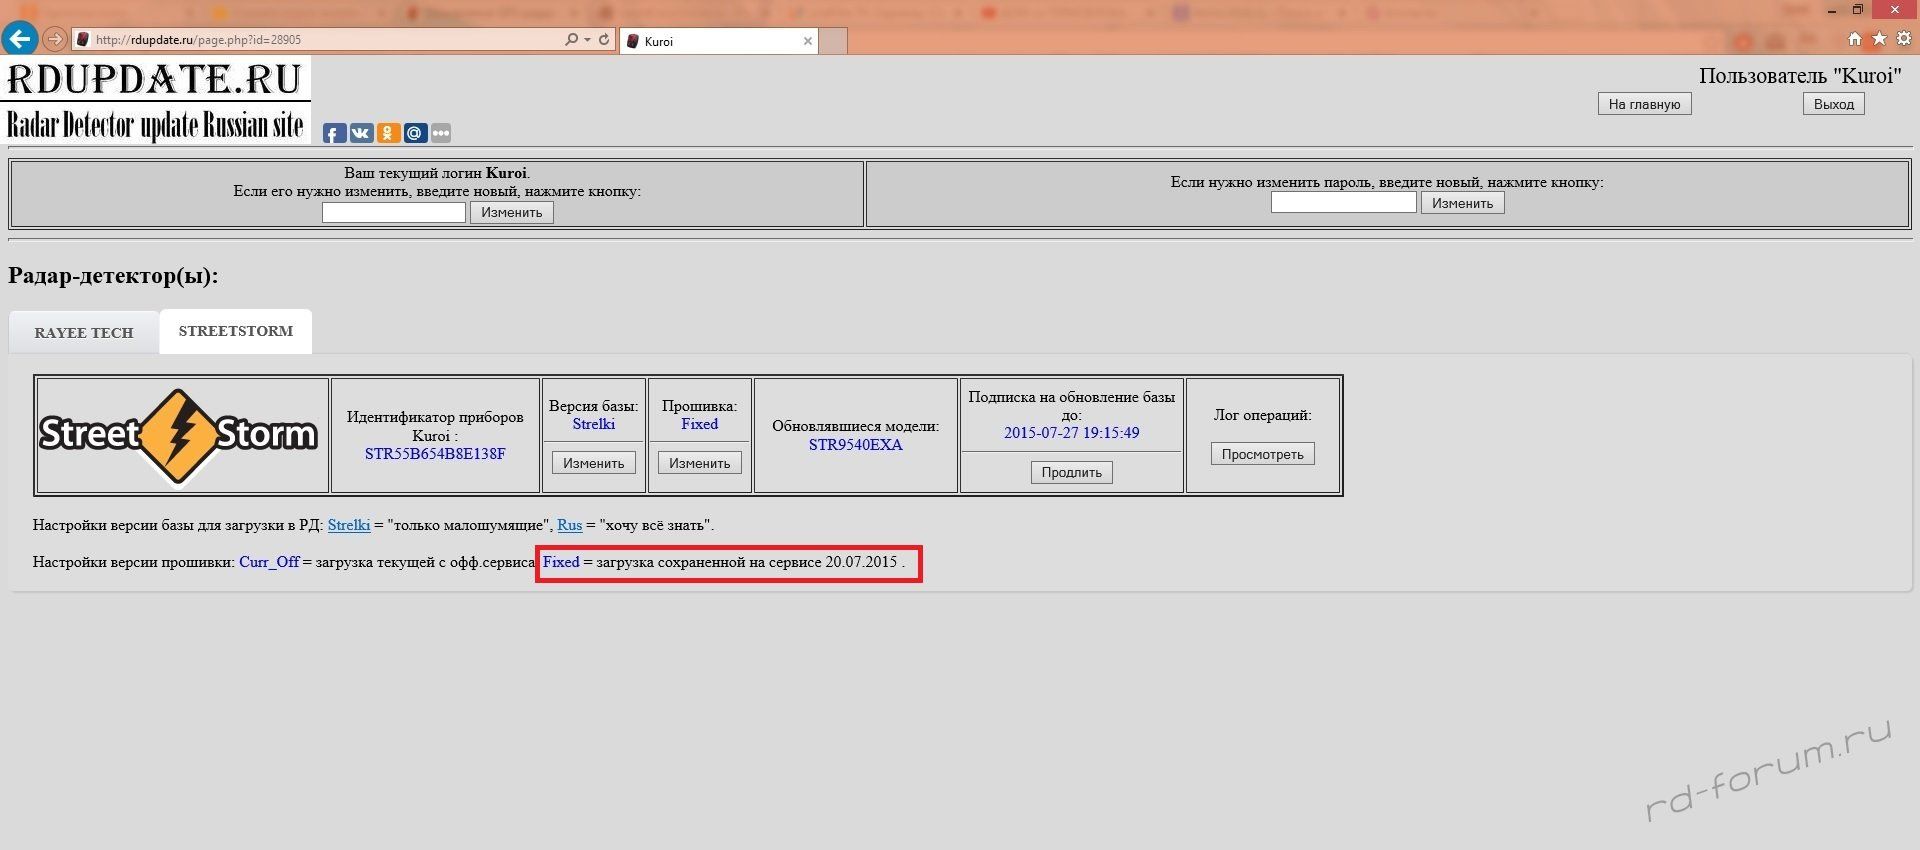The image size is (1920, 850).
Task: Select the STREETSTORM tab
Action: point(236,331)
